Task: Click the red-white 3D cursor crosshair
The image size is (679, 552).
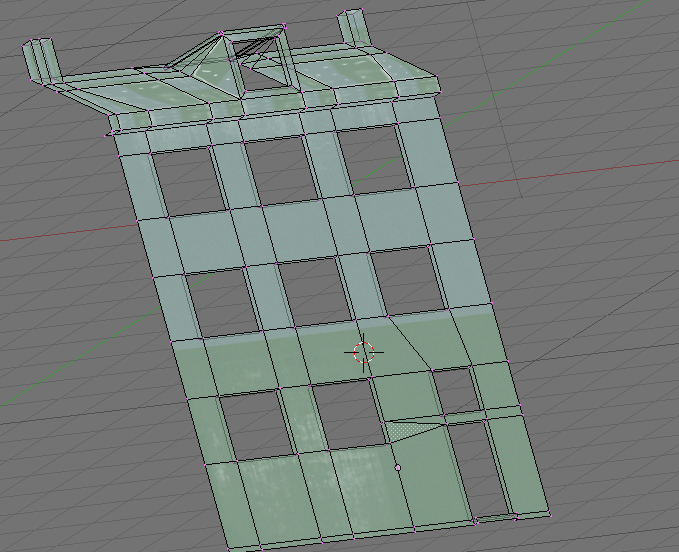Action: point(364,352)
